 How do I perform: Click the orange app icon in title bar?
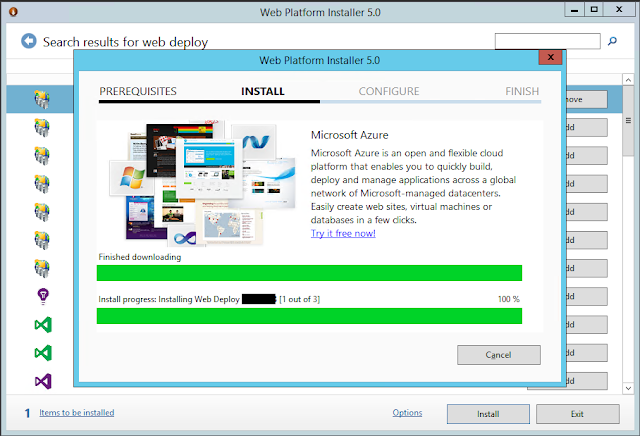click(x=13, y=12)
